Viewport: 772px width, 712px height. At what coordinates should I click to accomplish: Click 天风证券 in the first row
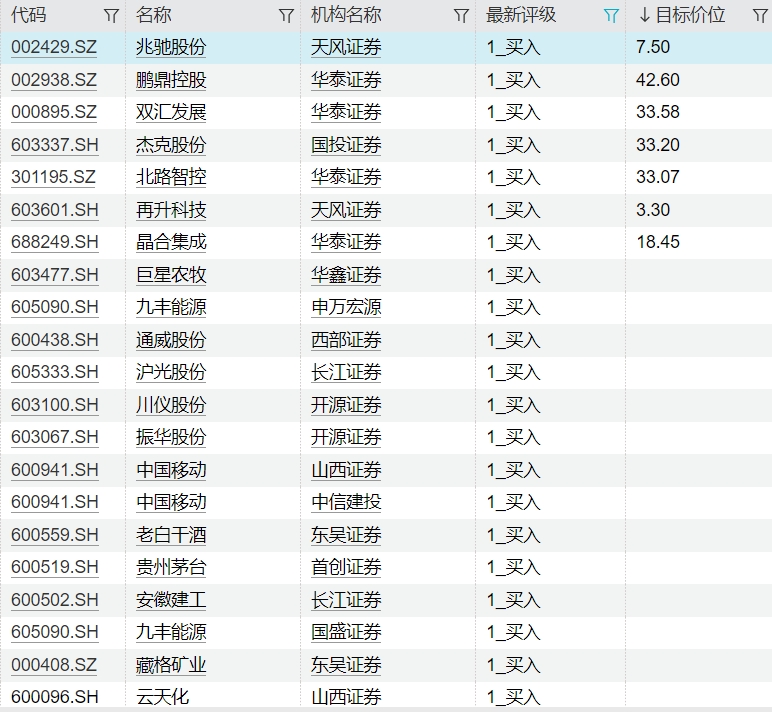click(346, 47)
